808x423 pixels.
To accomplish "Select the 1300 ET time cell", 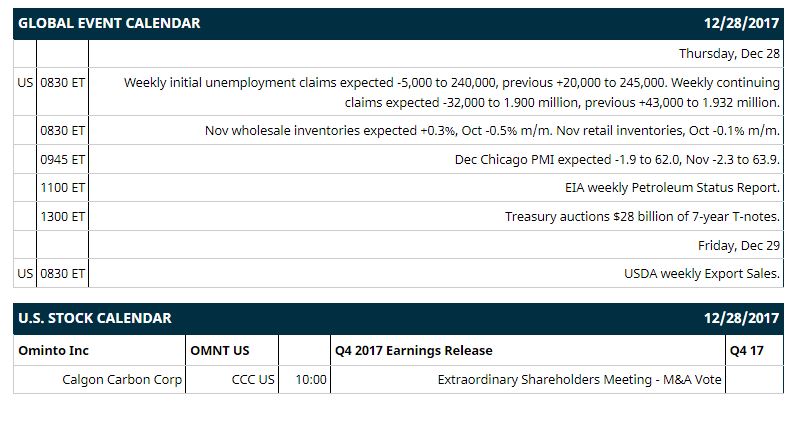I will tap(62, 216).
